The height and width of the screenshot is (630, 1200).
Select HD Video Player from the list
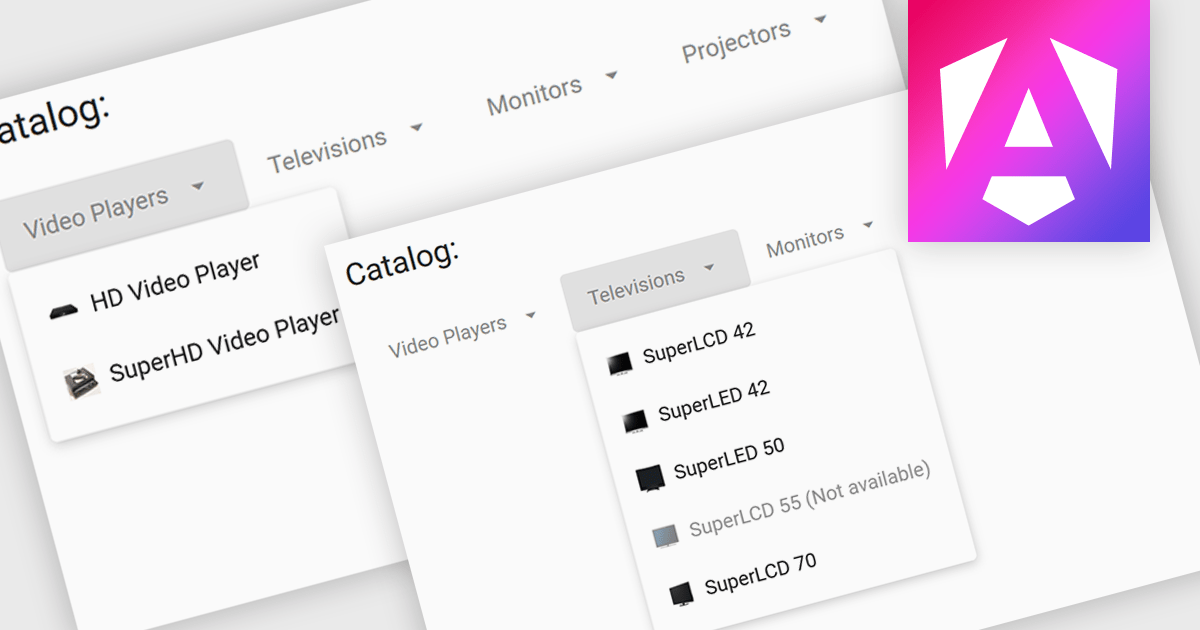pos(175,282)
